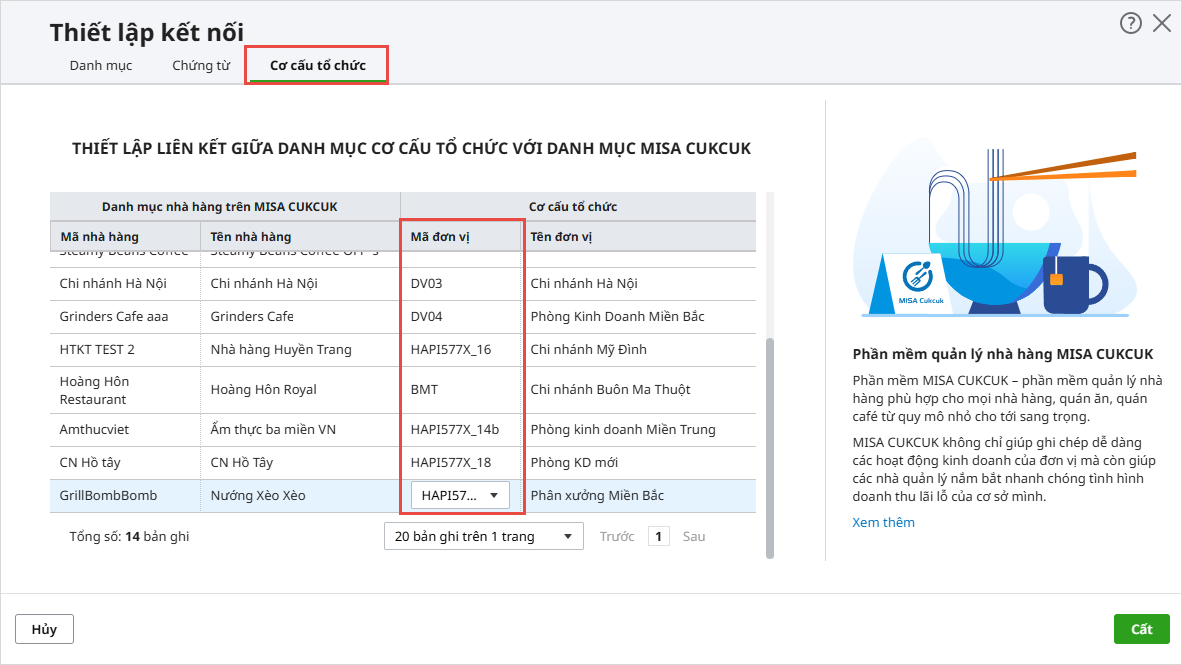Close the Thiết lập kết nối dialog

1161,24
